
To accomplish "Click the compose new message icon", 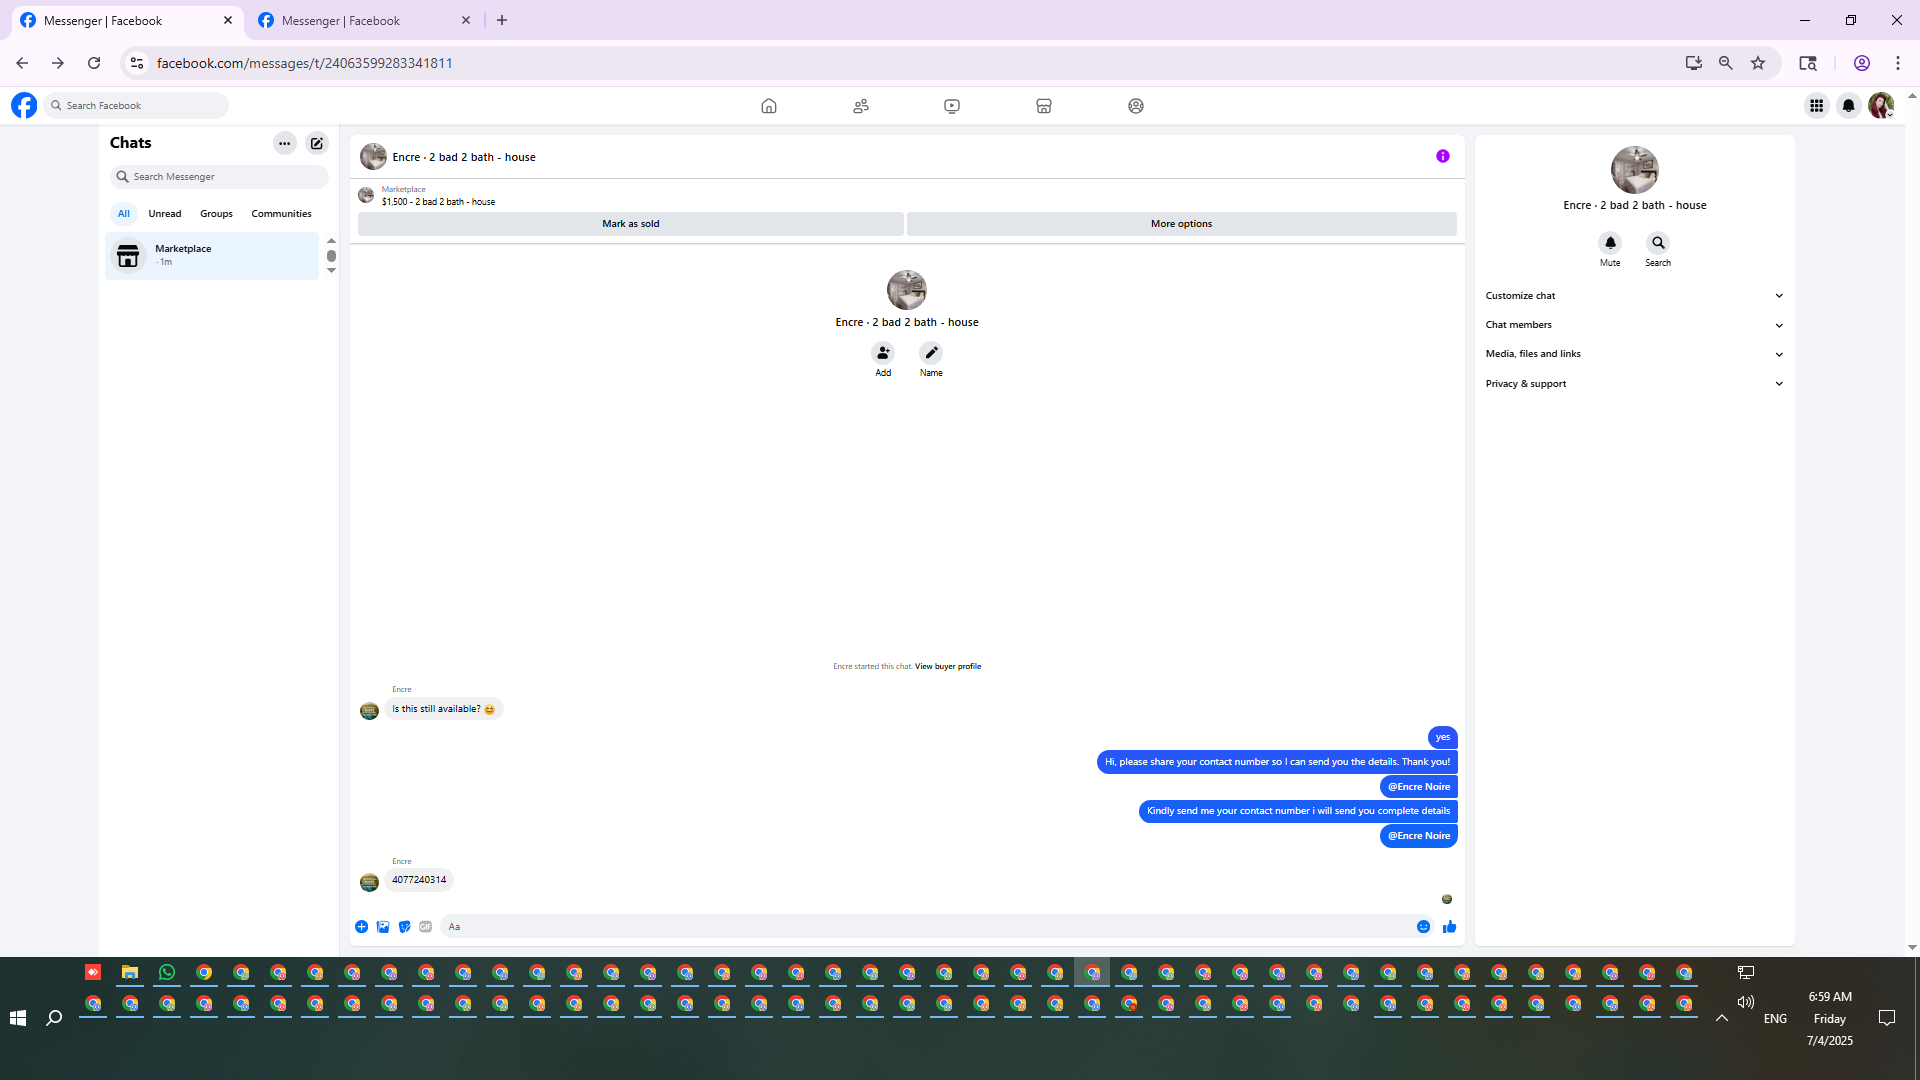I will (317, 143).
